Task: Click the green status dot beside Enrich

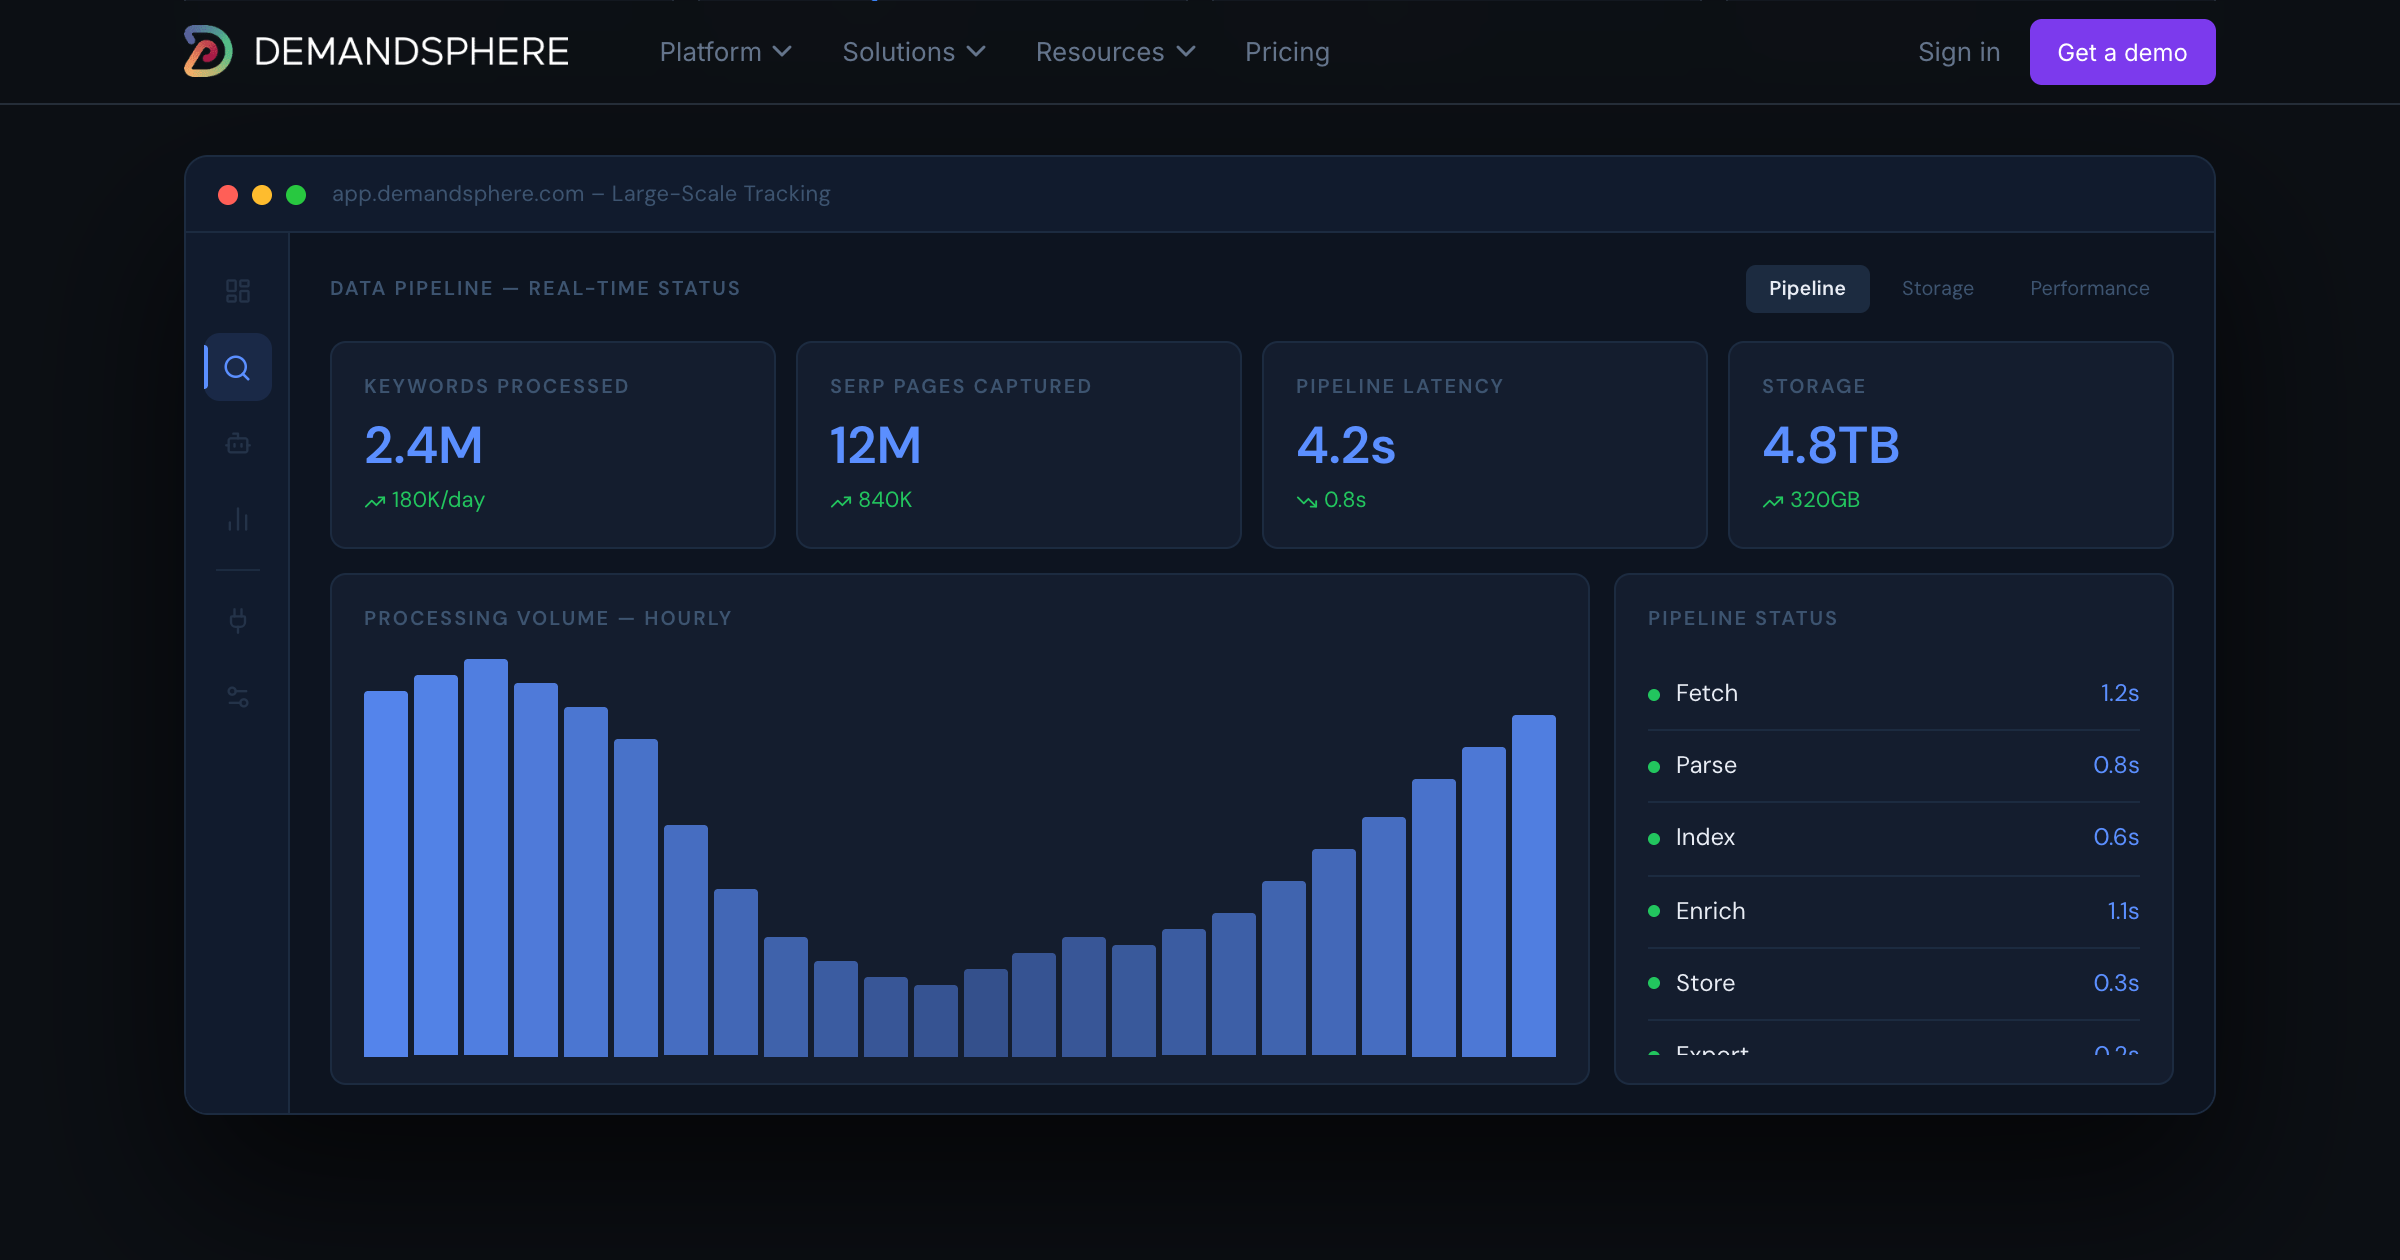Action: 1654,911
